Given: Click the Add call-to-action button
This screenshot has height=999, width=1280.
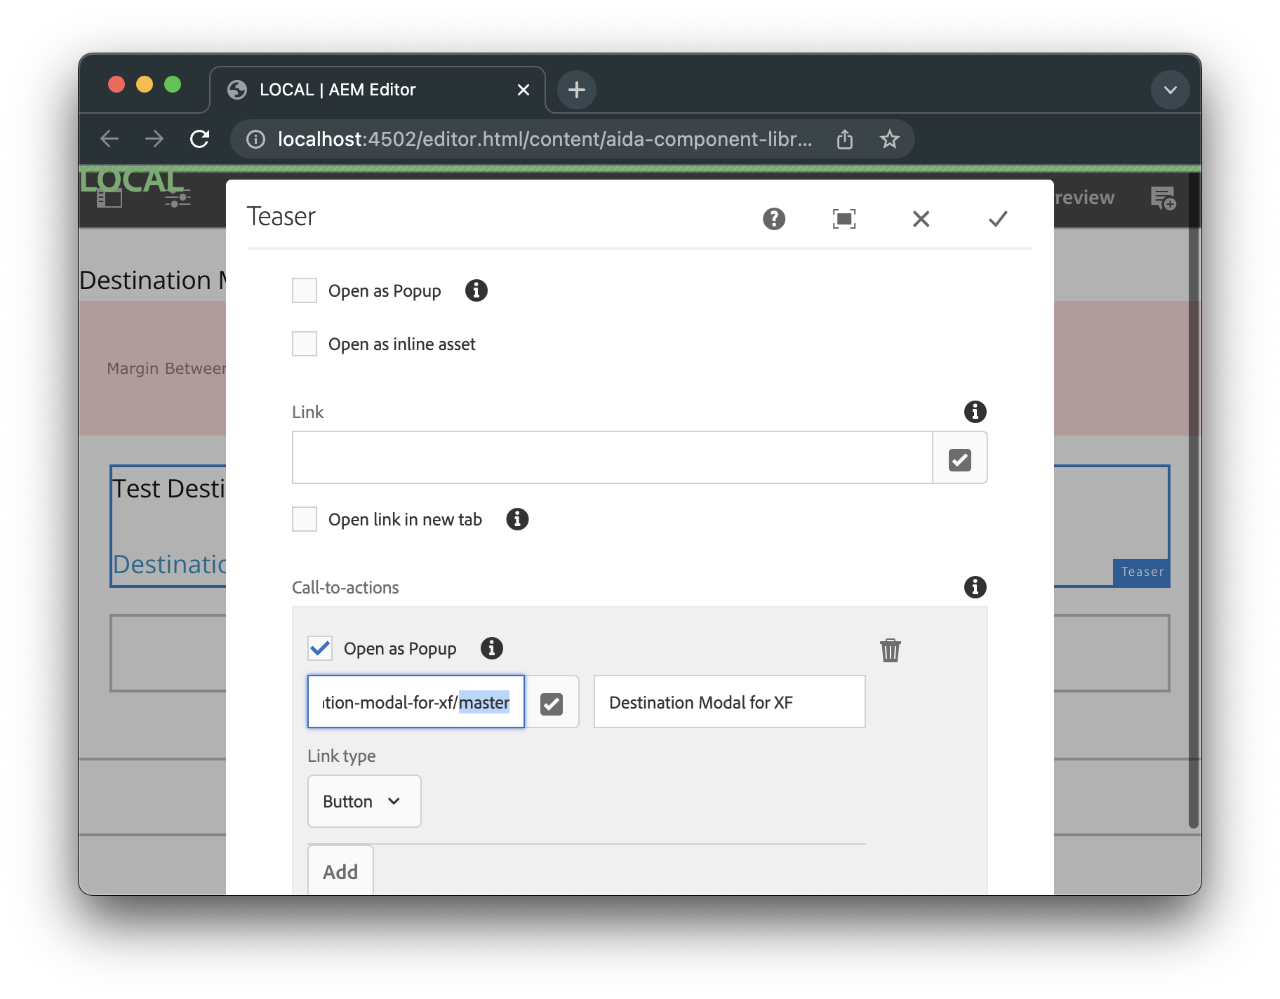Looking at the screenshot, I should 340,871.
